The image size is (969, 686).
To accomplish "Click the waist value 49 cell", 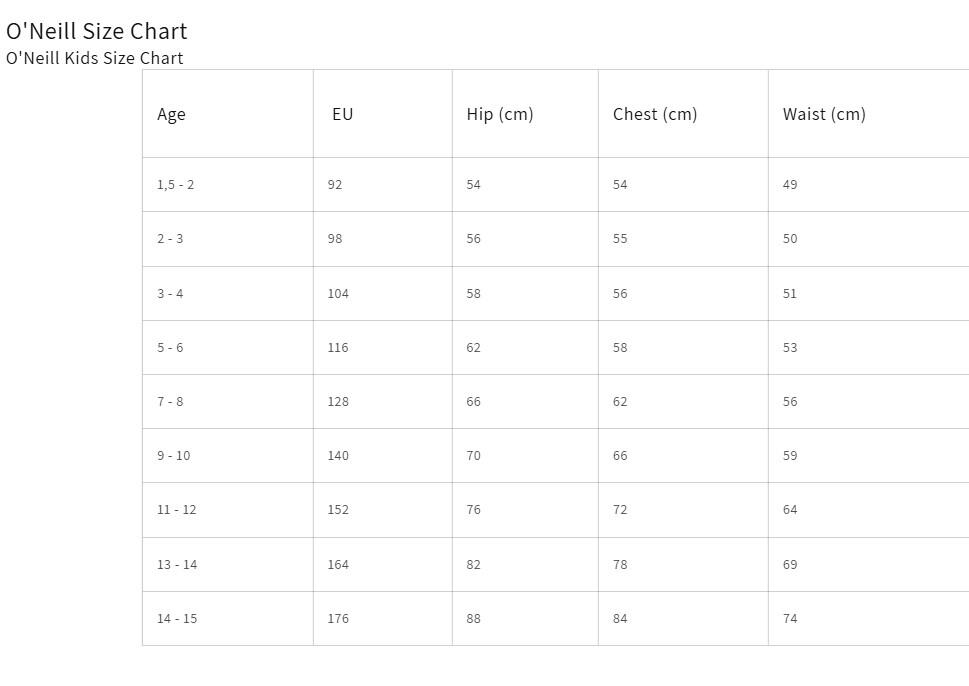I will point(869,185).
